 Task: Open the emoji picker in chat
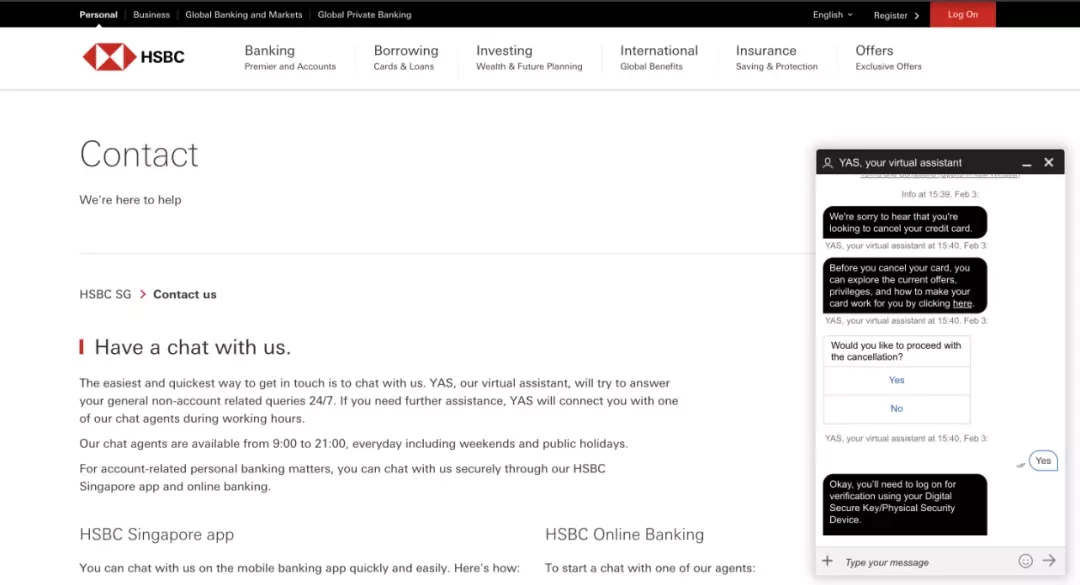click(1026, 561)
